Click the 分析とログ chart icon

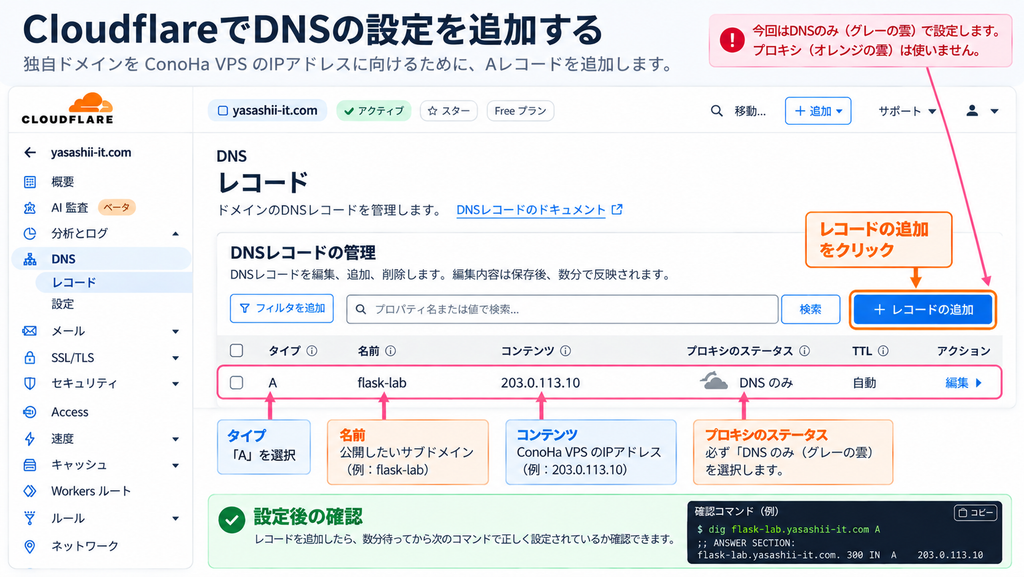pyautogui.click(x=30, y=233)
